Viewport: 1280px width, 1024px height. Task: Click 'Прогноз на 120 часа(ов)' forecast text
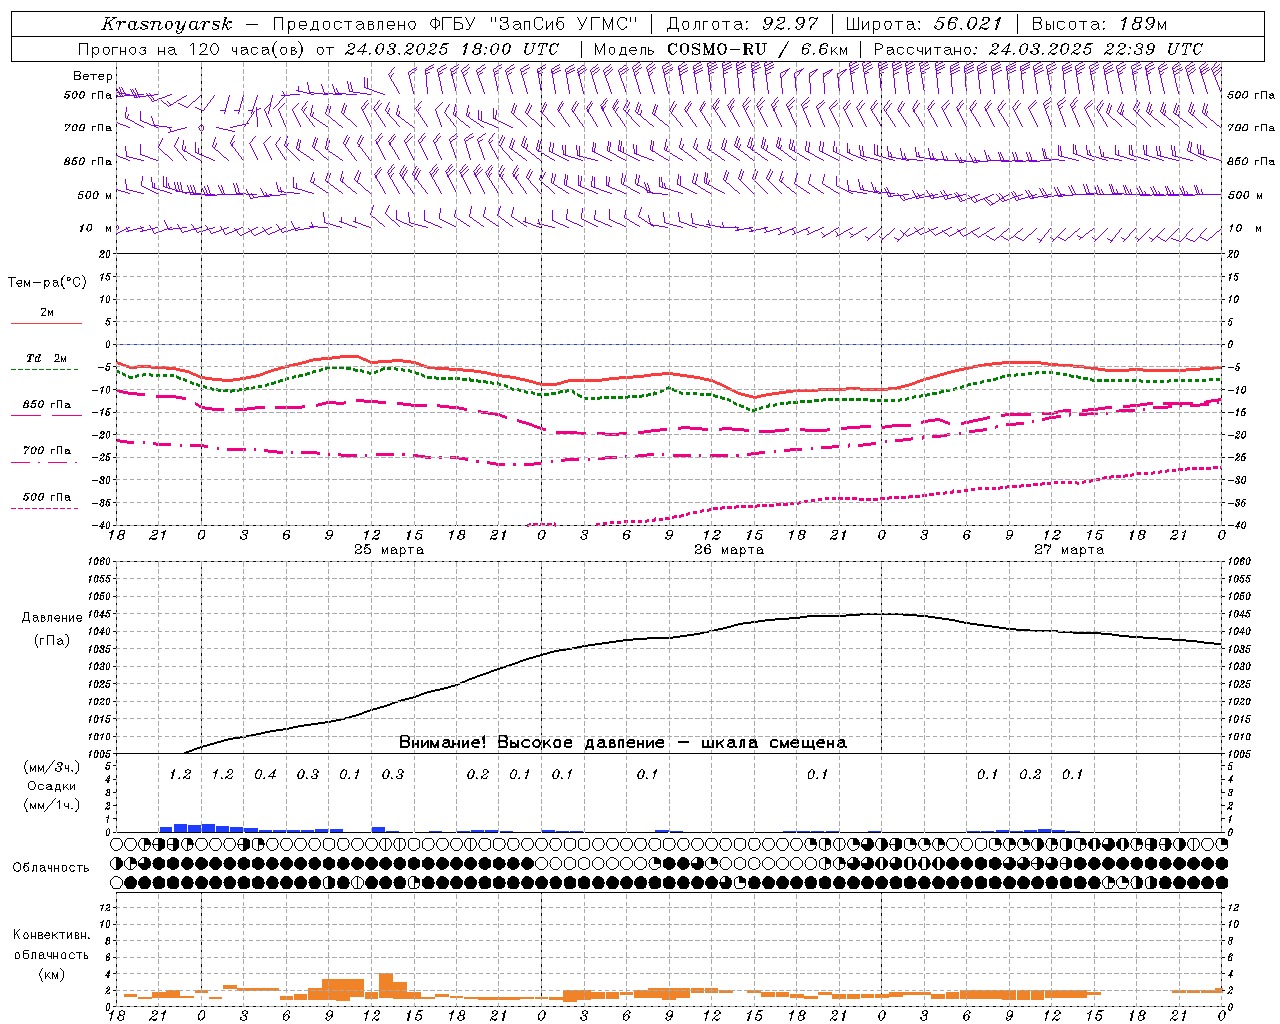(x=191, y=49)
